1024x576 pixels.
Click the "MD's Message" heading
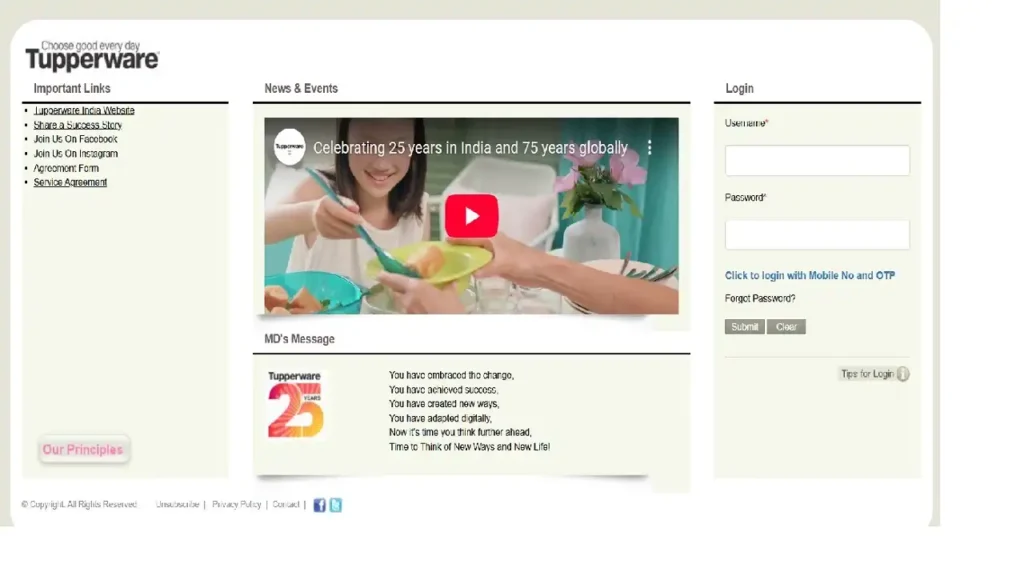click(299, 339)
